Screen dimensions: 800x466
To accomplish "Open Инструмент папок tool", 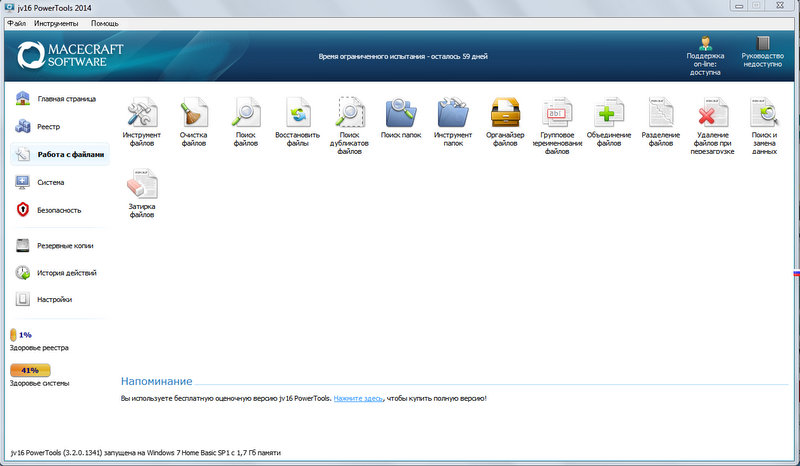I will click(453, 121).
